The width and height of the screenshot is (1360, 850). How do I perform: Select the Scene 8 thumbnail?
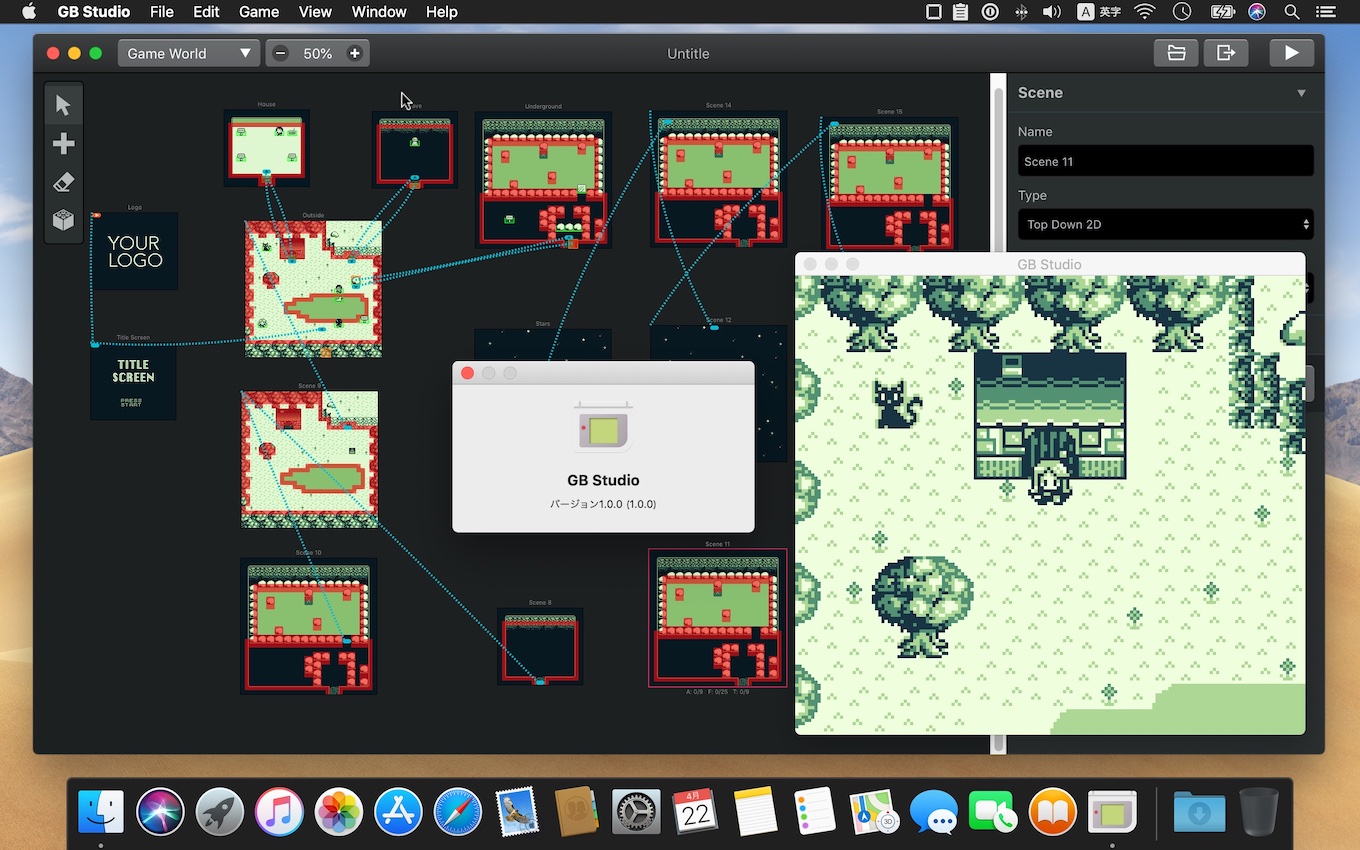pos(540,646)
